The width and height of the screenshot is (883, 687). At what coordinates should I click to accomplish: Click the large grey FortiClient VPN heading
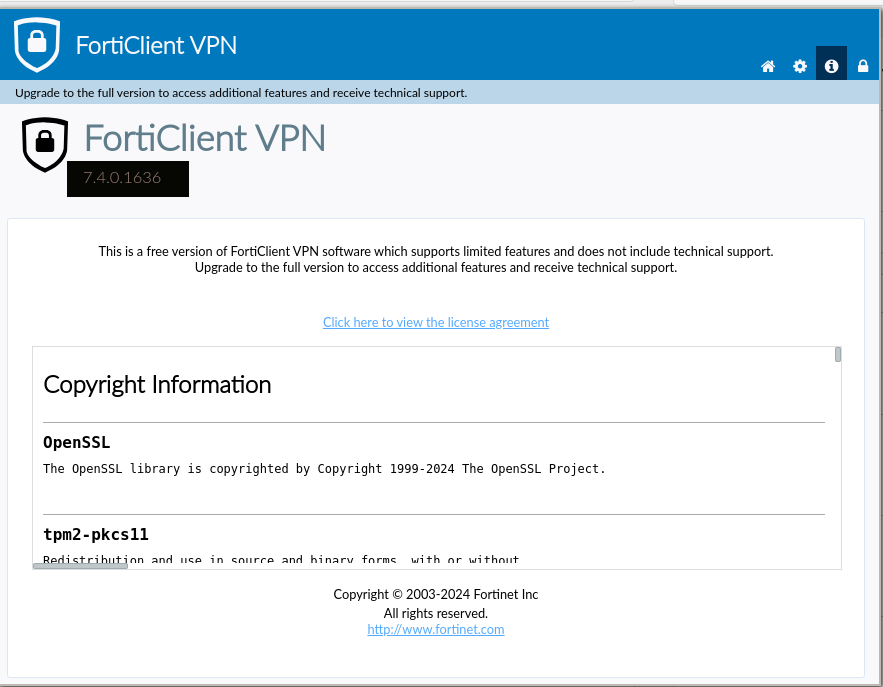205,138
